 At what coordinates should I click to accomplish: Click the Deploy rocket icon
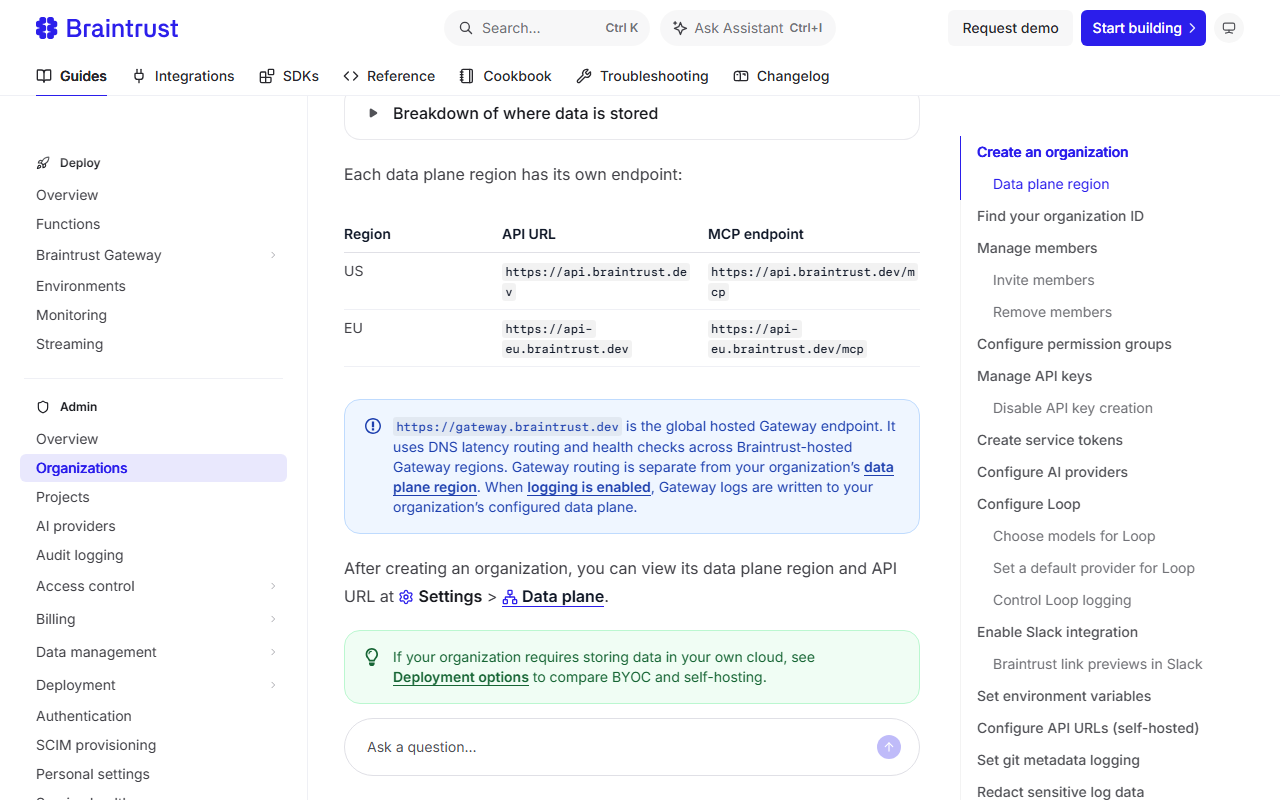43,163
